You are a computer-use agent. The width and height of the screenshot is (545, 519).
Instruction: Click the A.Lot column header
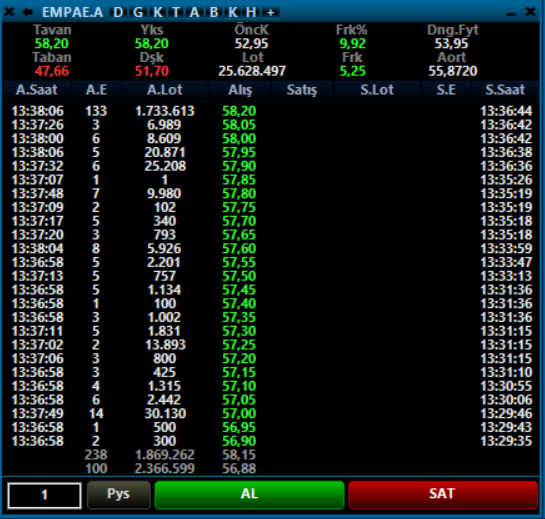164,90
